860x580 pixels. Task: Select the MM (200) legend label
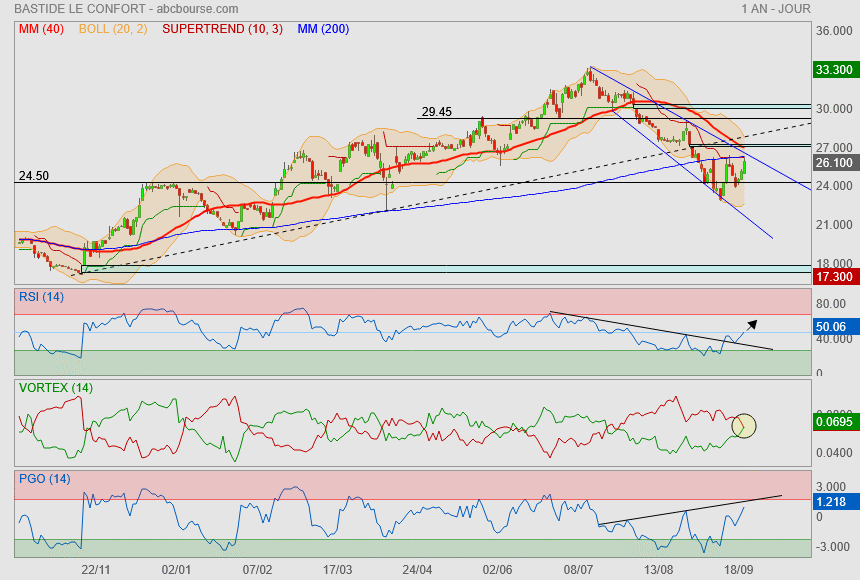click(x=321, y=29)
